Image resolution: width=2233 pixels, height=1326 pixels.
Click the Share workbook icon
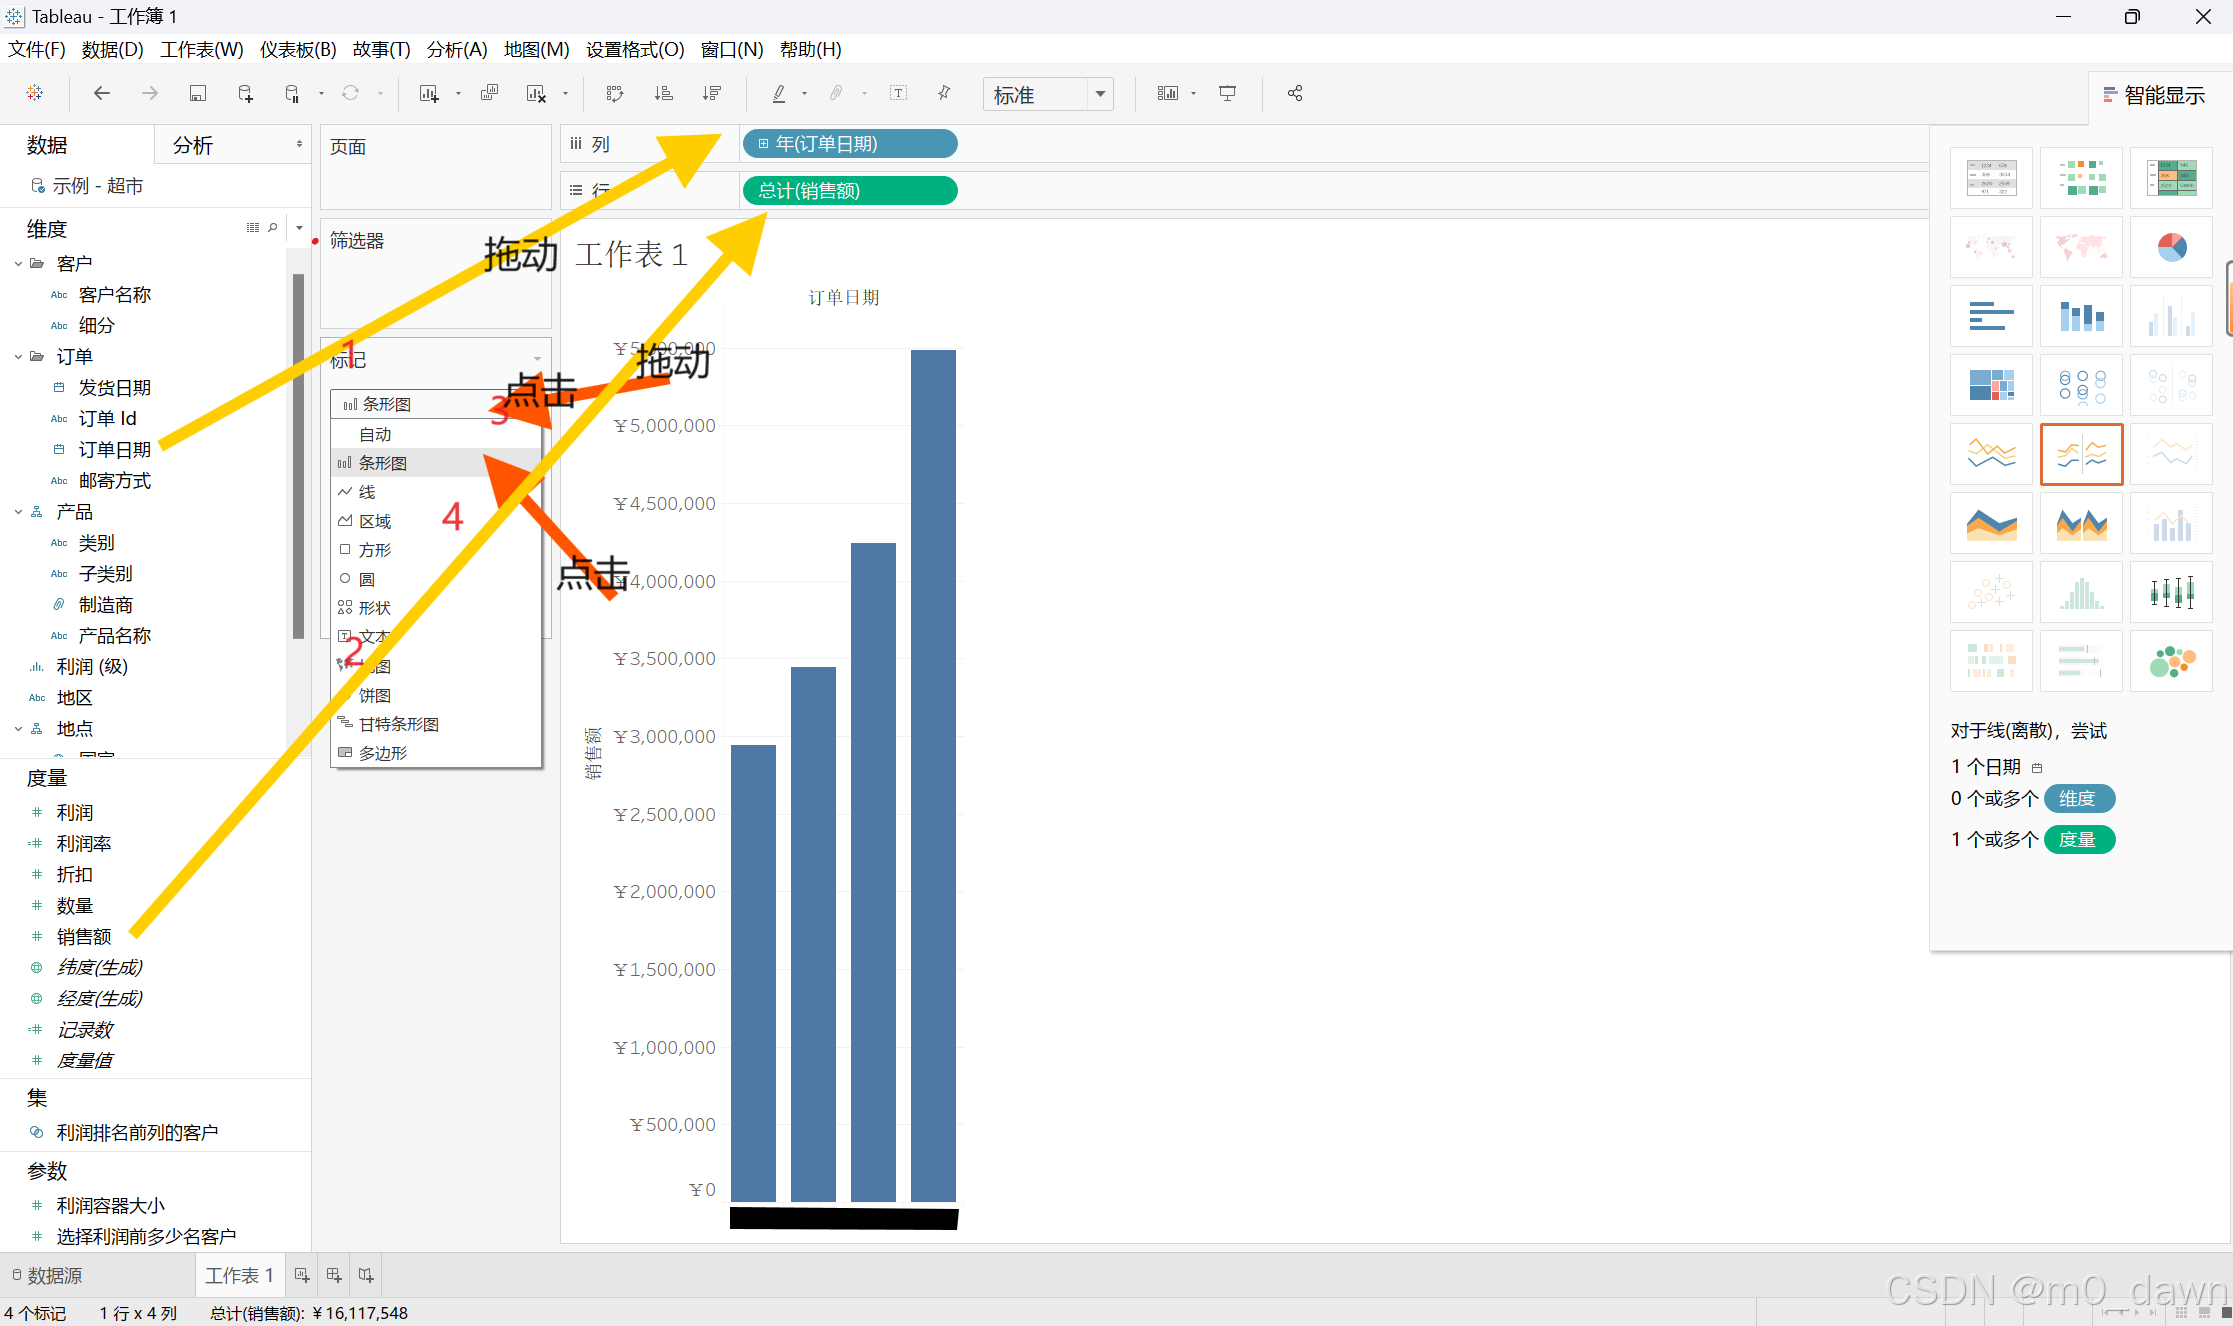(1295, 93)
